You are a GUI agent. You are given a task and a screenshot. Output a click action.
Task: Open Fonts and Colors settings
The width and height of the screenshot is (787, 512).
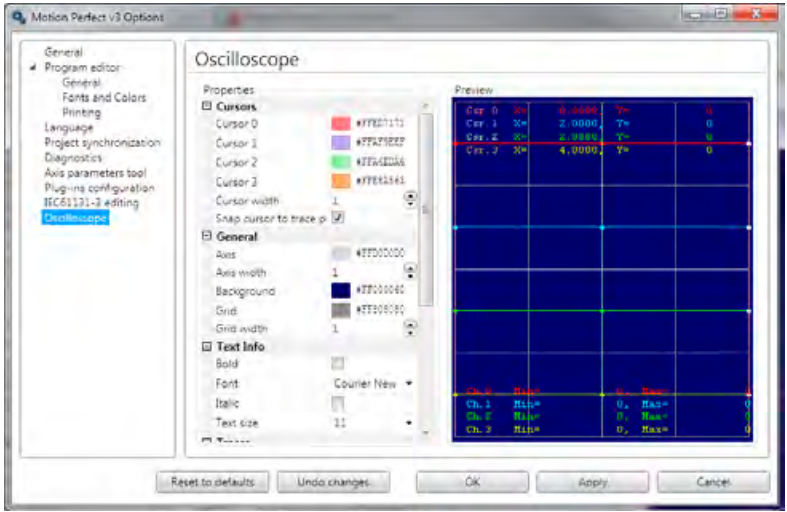(x=104, y=97)
